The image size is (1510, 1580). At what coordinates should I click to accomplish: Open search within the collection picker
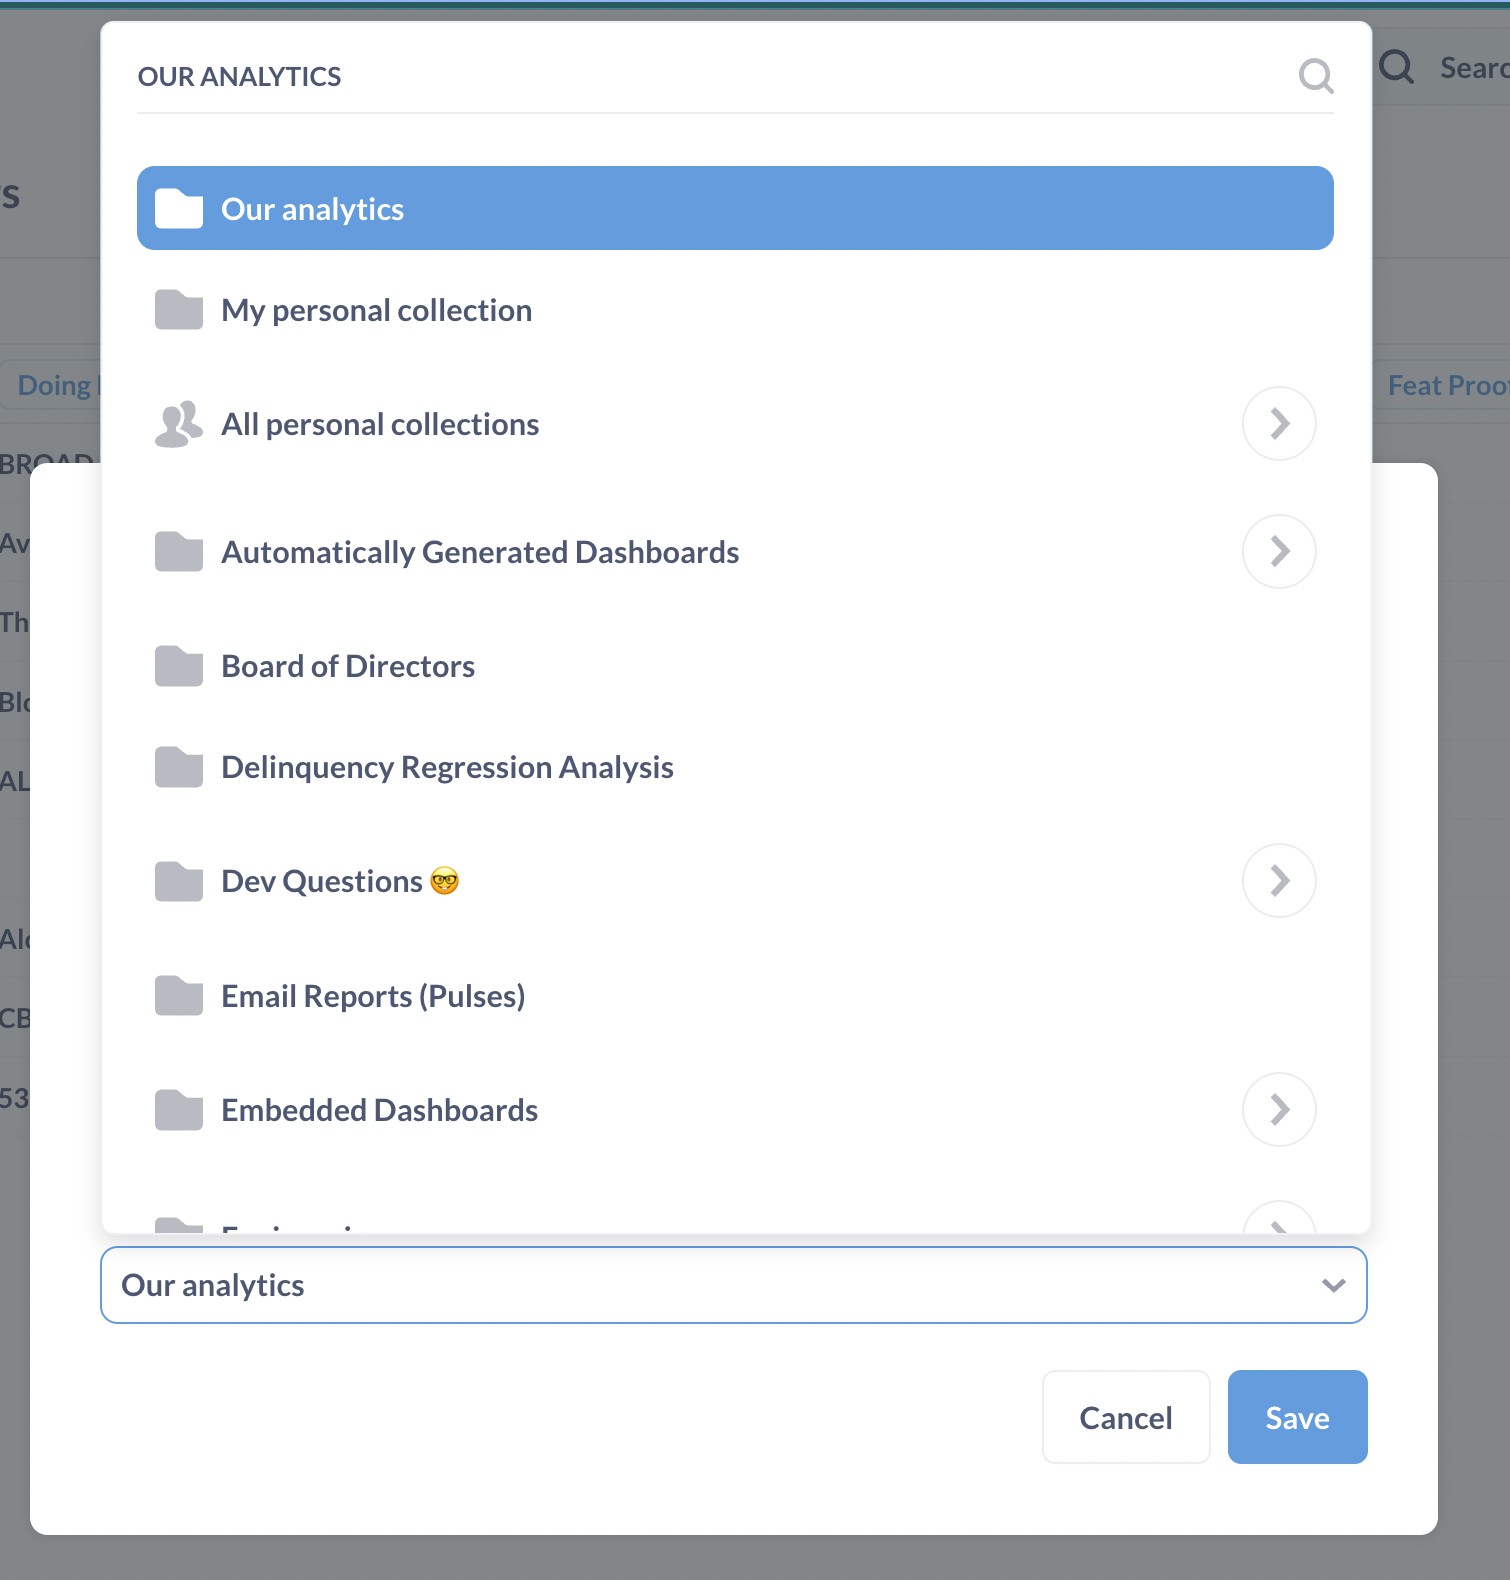pos(1315,76)
